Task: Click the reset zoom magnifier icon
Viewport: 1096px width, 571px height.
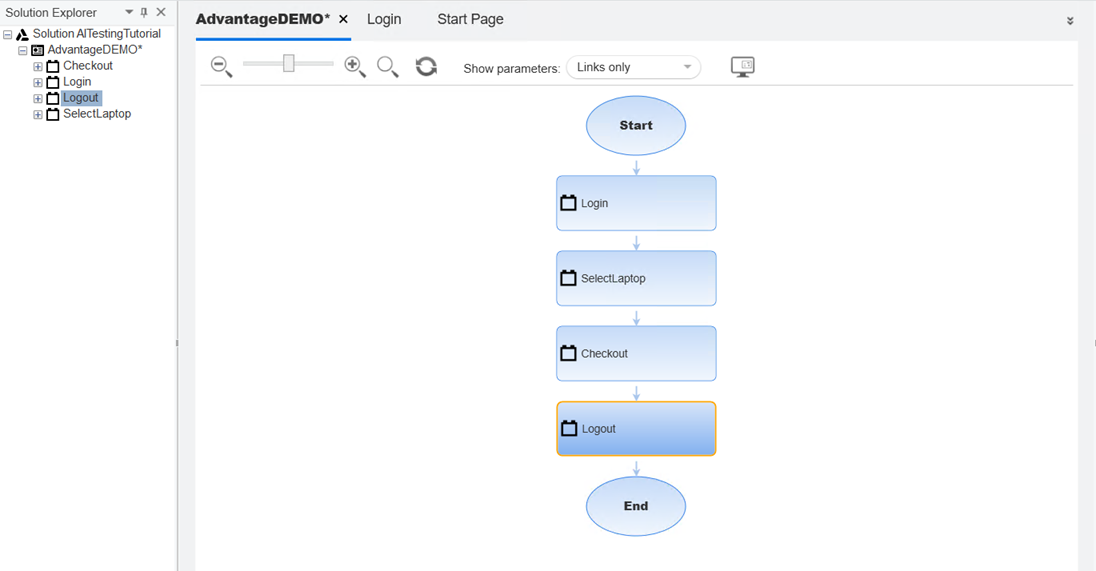Action: [x=387, y=67]
